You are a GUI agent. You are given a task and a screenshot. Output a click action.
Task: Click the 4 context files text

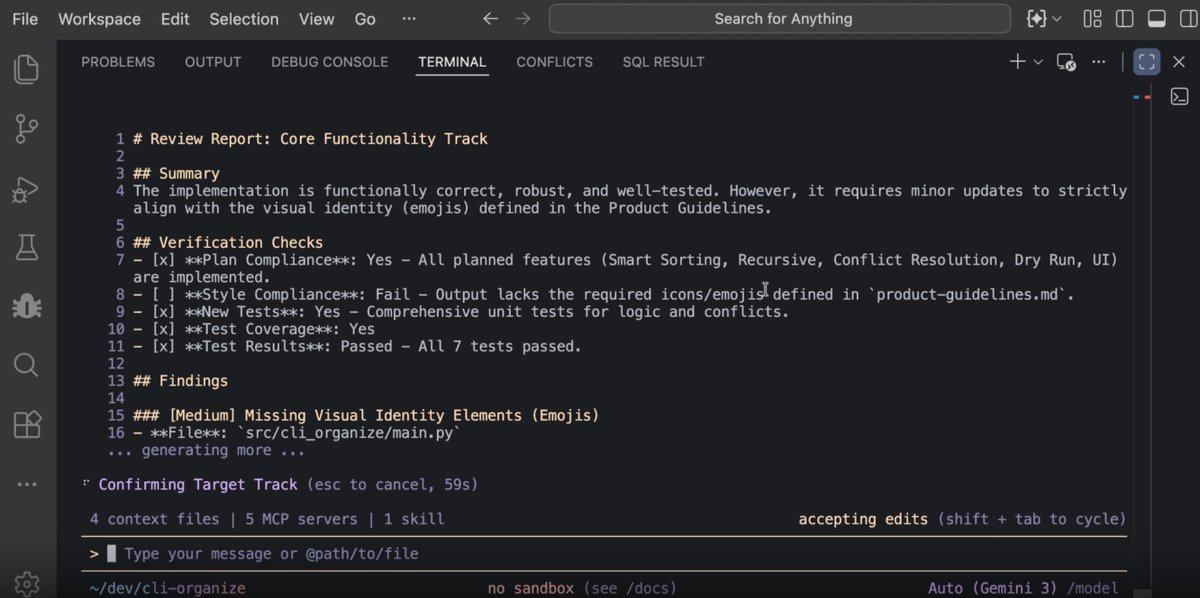pos(154,519)
